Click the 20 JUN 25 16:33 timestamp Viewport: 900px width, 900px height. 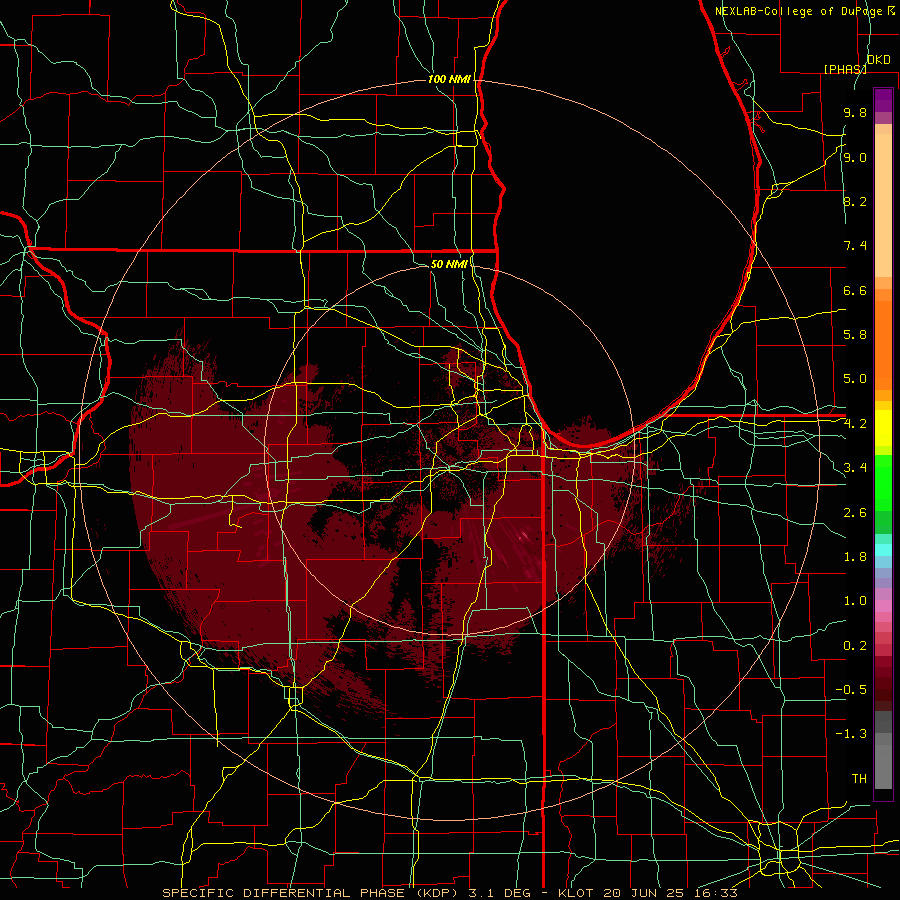pos(669,893)
